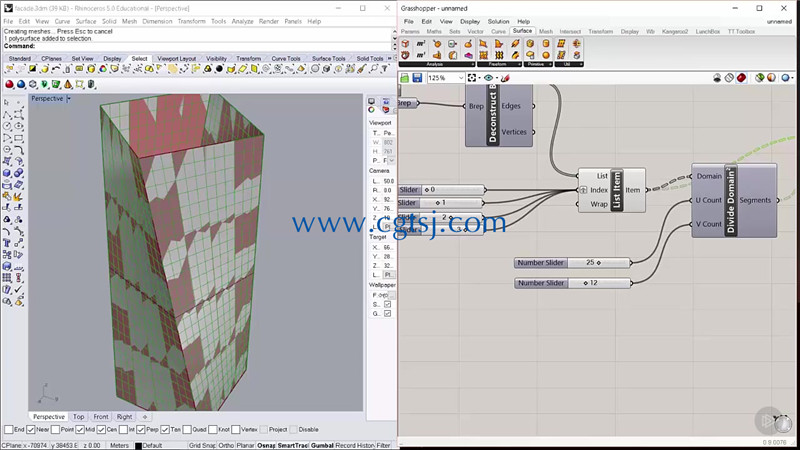Toggle Grid Snap in Rhino status bar
800x450 pixels.
(x=203, y=445)
